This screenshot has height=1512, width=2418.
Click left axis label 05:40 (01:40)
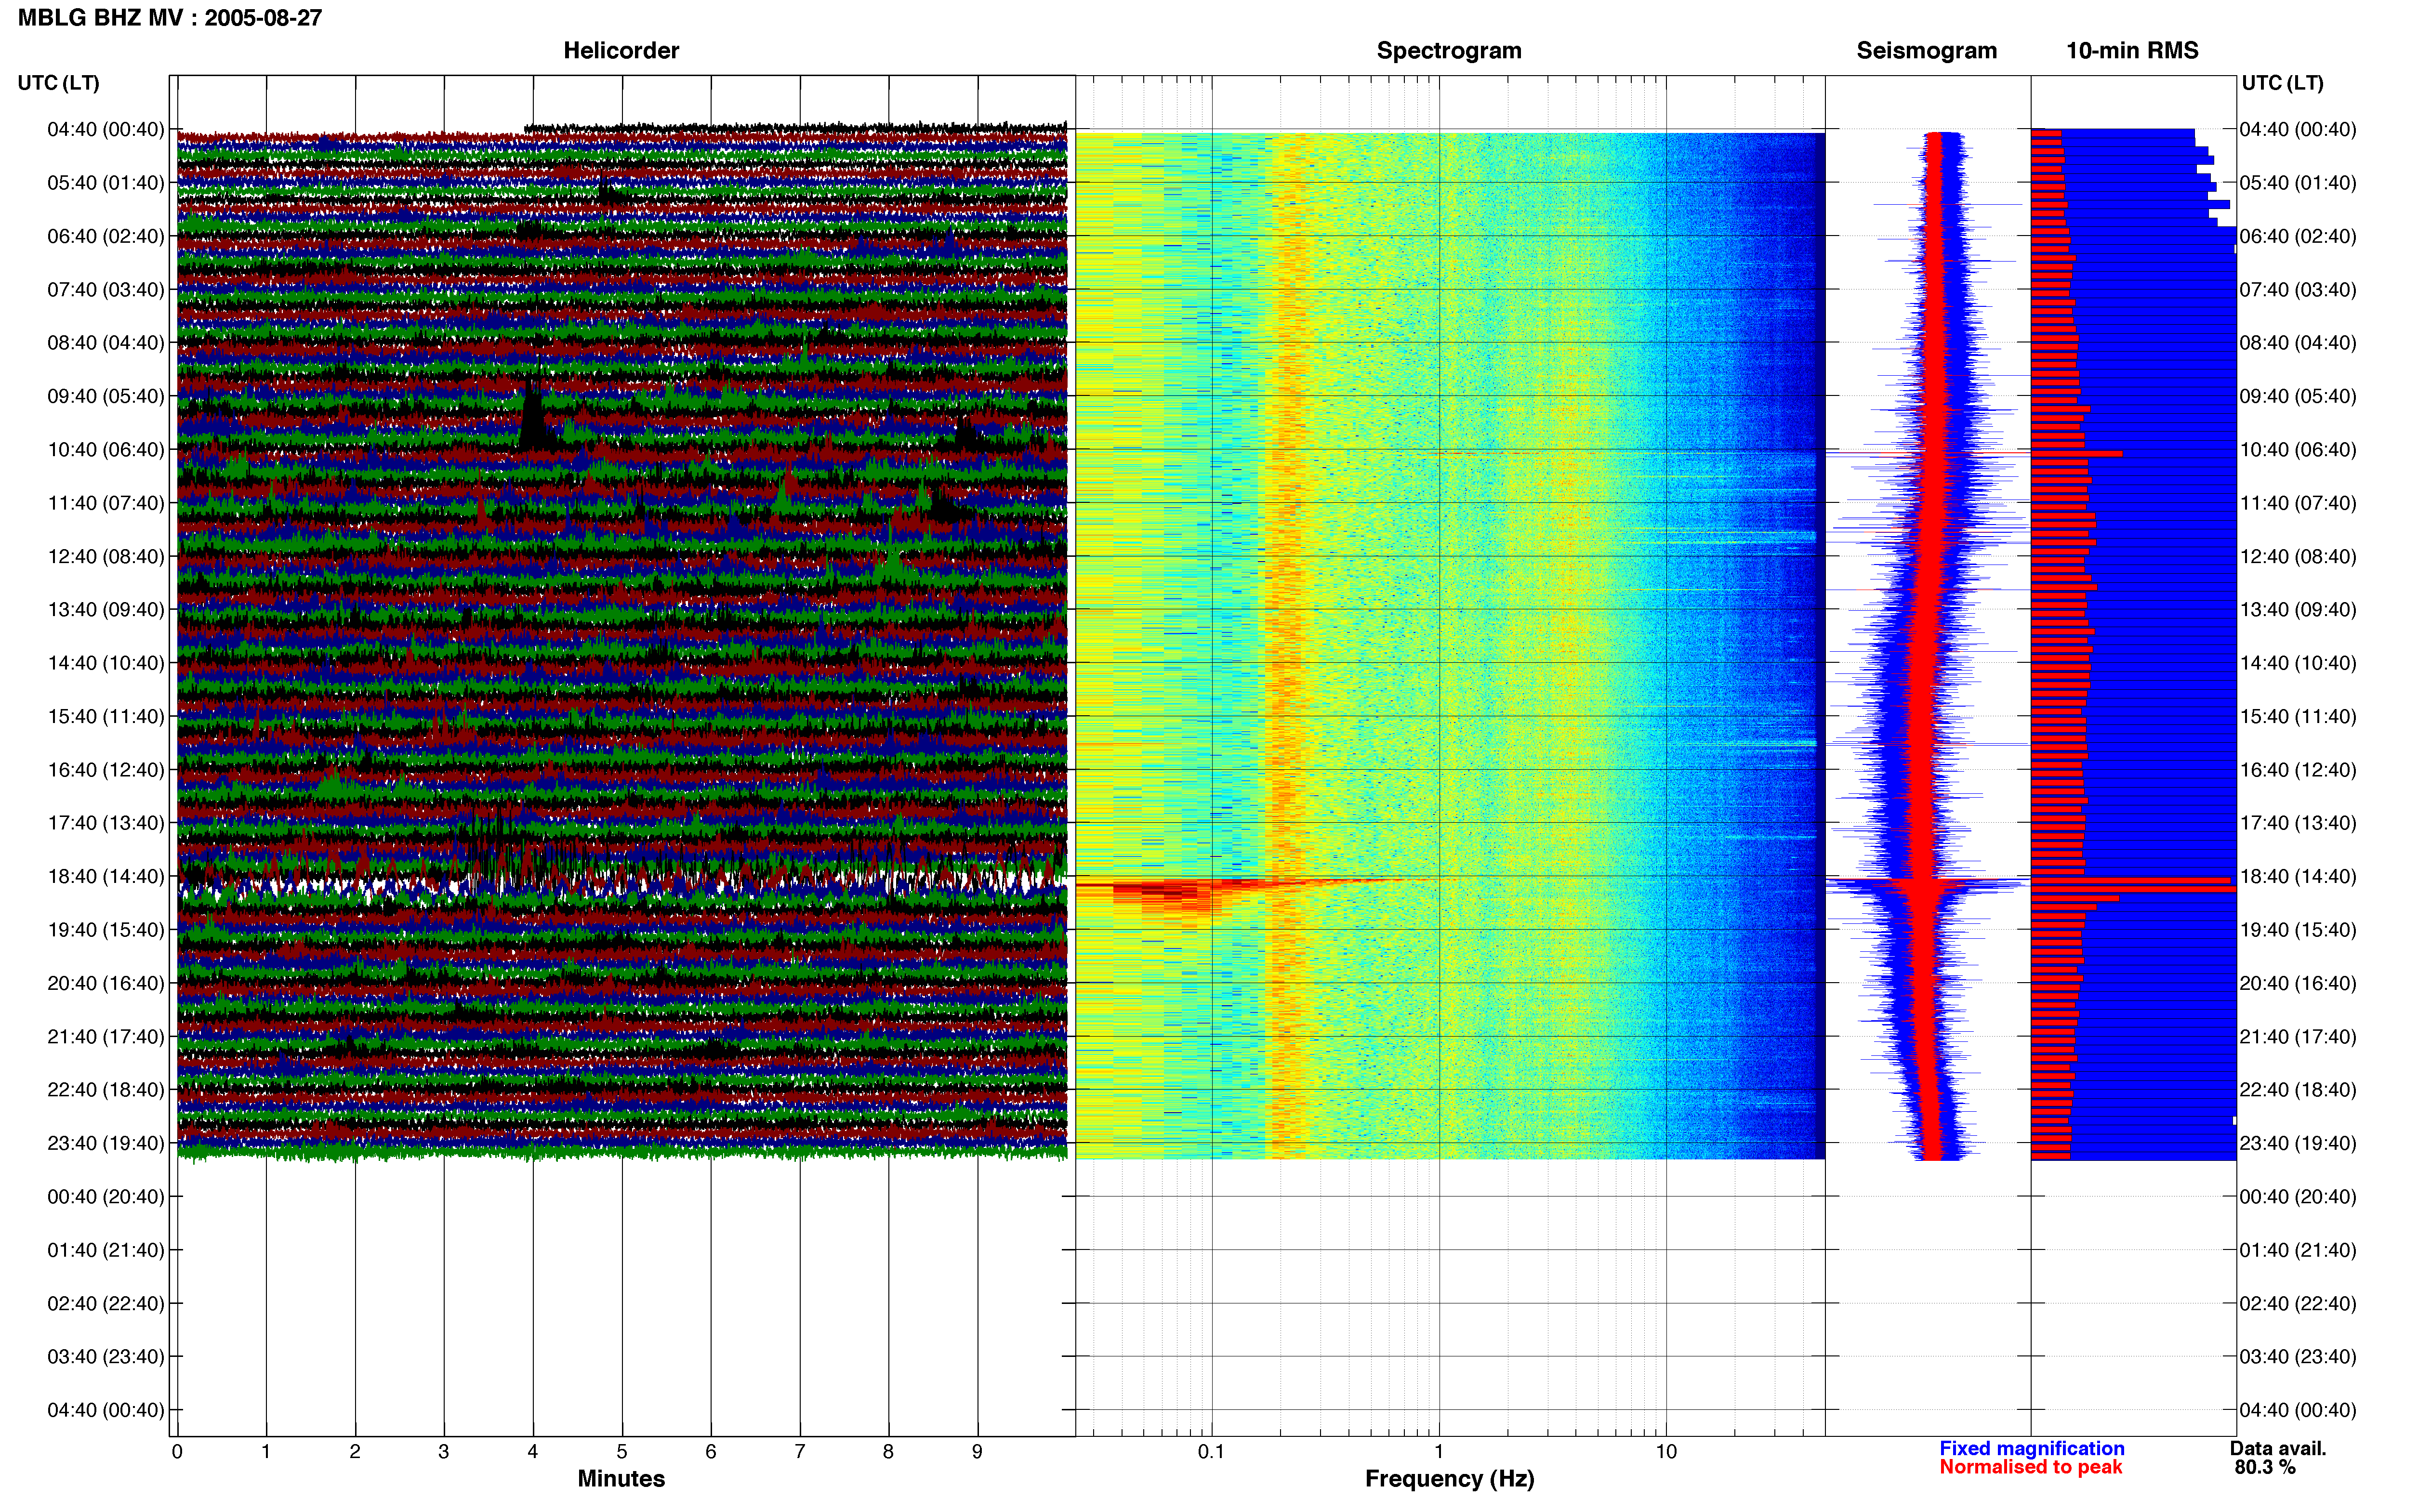(x=106, y=183)
